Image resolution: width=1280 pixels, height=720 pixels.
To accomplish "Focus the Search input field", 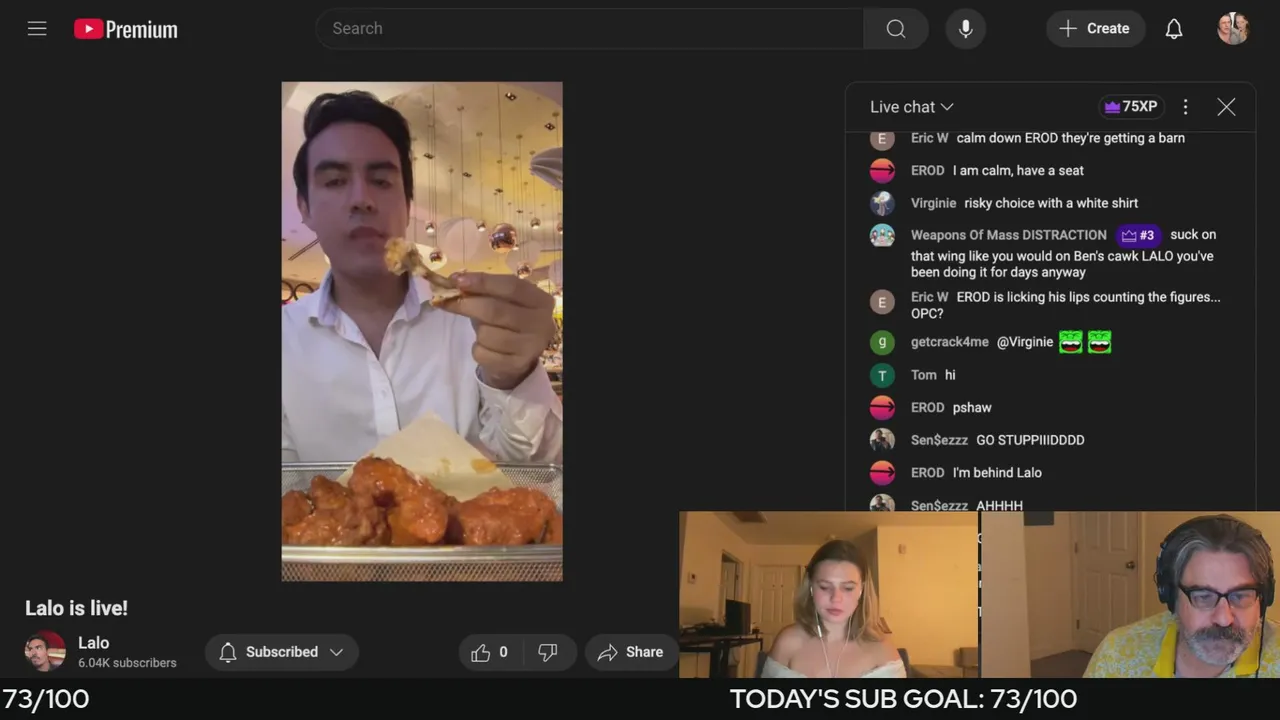I will pos(590,29).
